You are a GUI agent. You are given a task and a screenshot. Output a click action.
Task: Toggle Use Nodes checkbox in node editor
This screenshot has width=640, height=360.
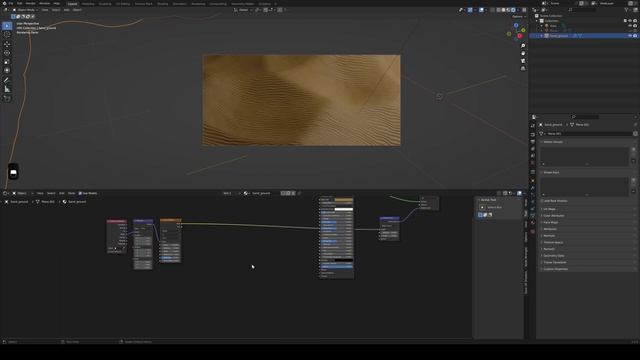pyautogui.click(x=80, y=193)
